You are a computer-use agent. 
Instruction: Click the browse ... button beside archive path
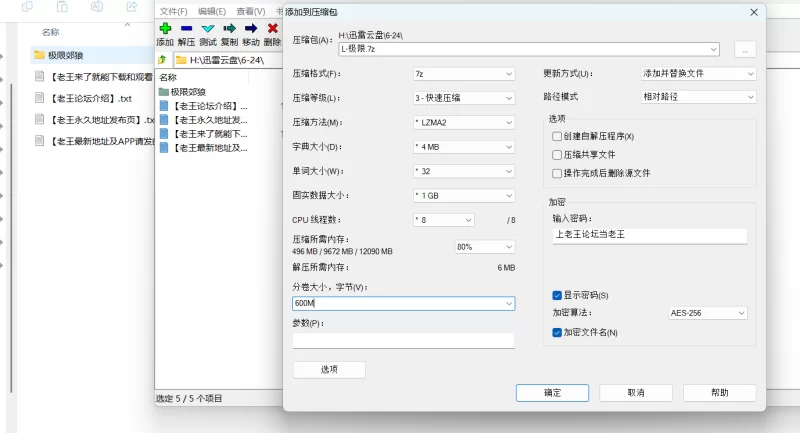[745, 50]
